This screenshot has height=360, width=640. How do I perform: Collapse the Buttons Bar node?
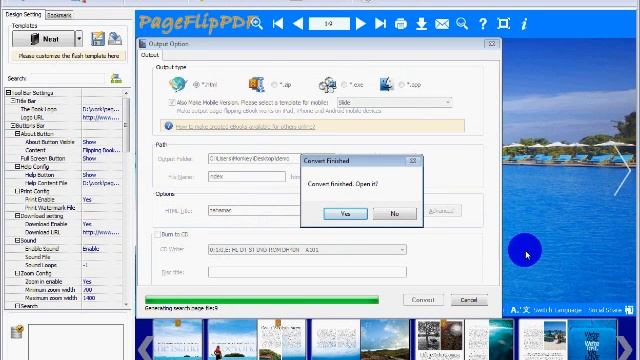[x=13, y=125]
